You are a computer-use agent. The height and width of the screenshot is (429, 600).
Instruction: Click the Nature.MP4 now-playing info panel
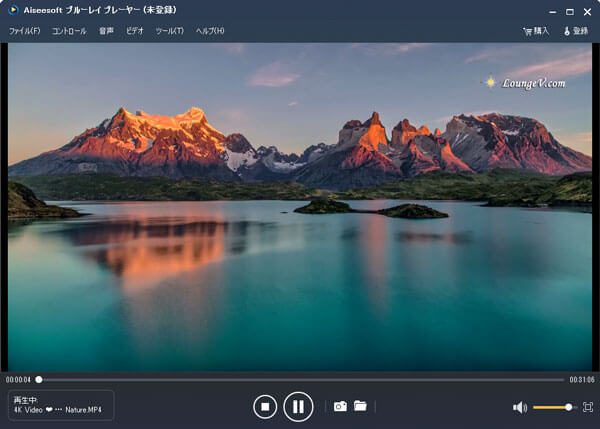60,405
